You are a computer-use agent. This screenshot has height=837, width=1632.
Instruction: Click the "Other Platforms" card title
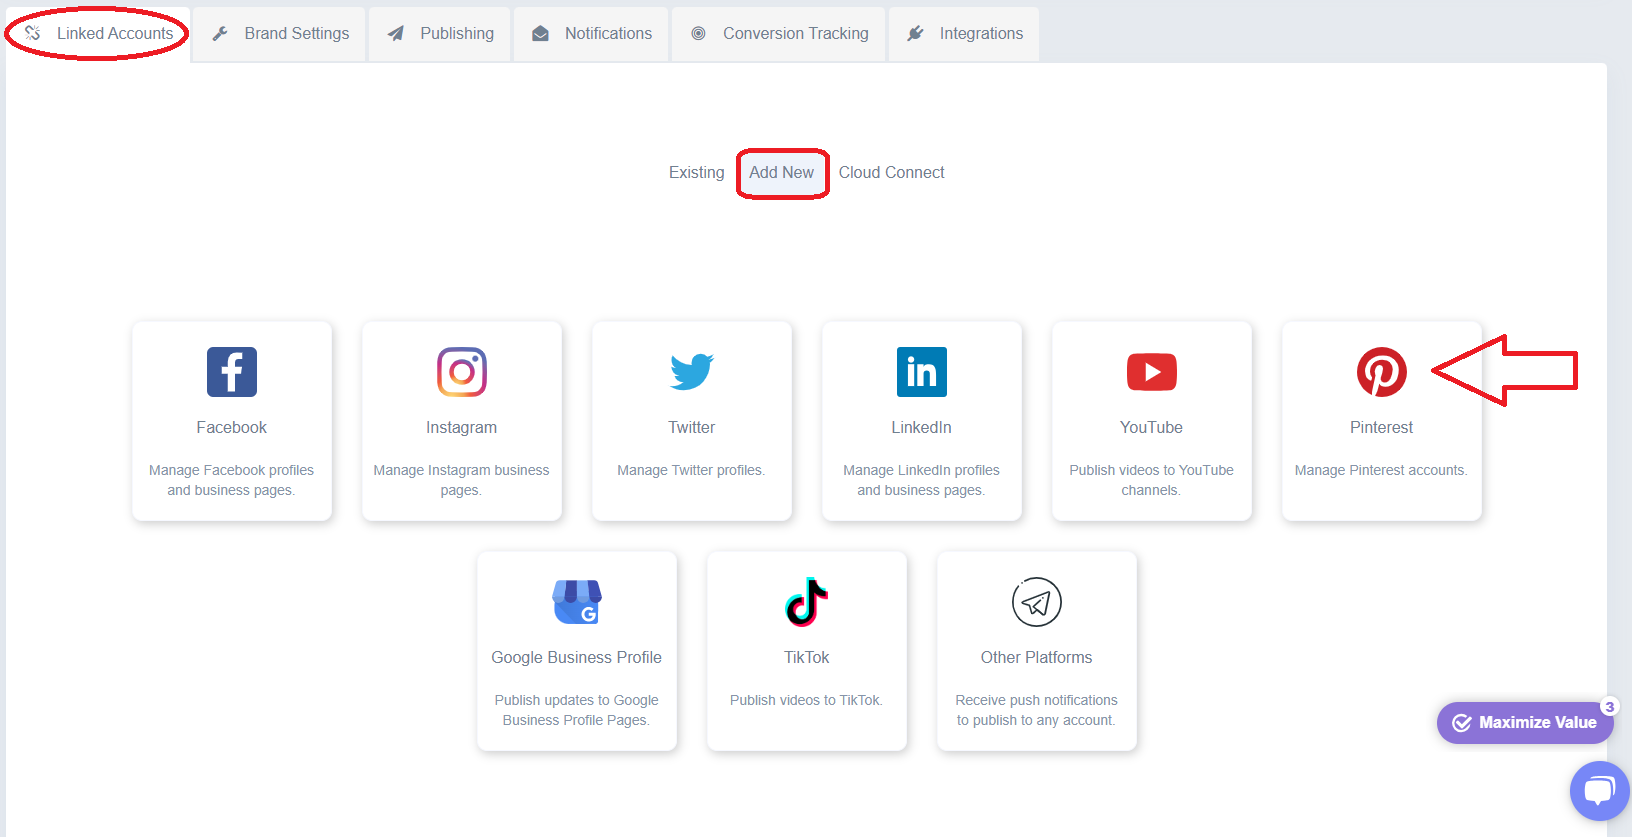(1037, 658)
